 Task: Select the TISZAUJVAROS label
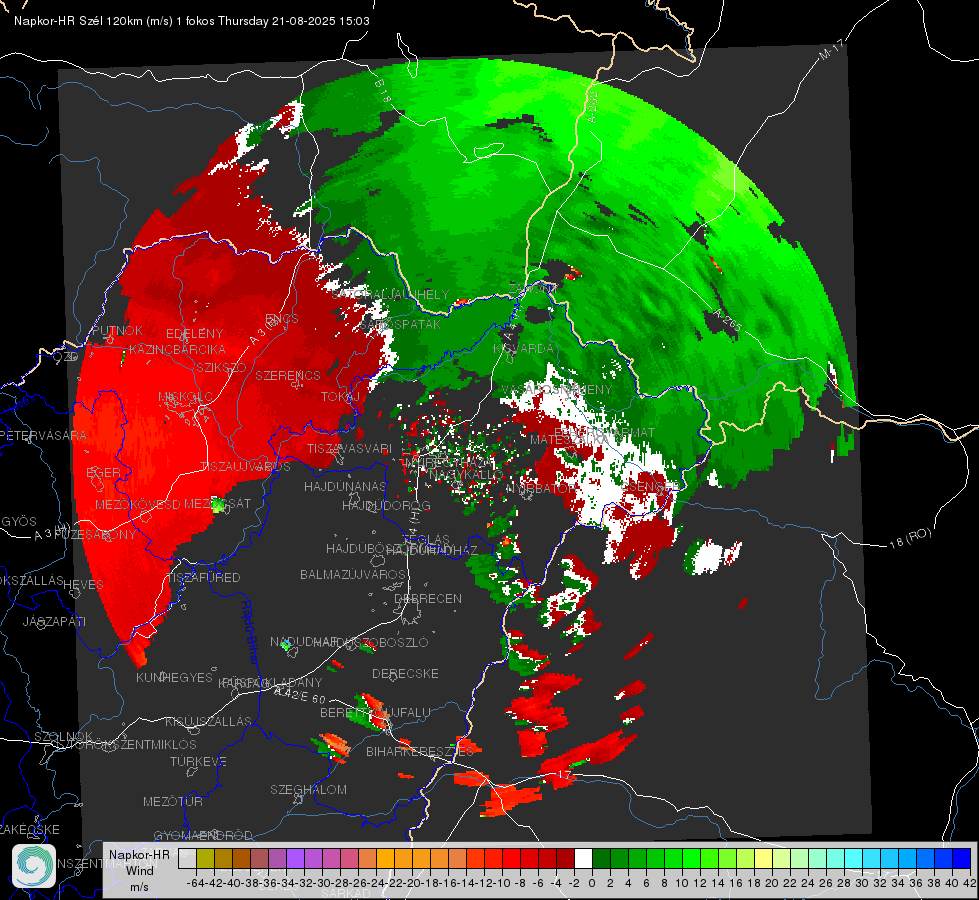(245, 467)
